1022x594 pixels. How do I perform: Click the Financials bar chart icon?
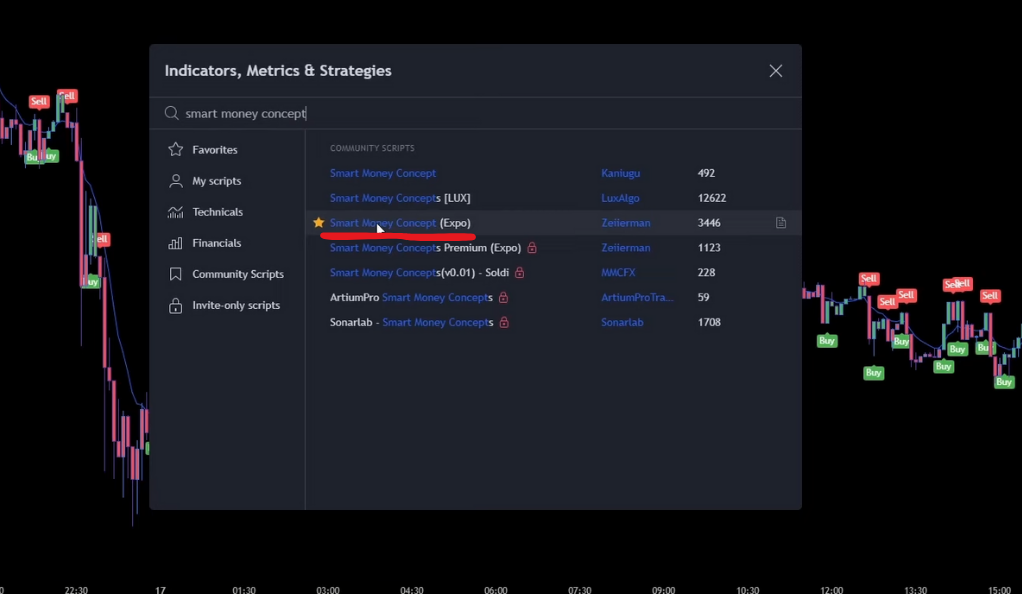[175, 243]
